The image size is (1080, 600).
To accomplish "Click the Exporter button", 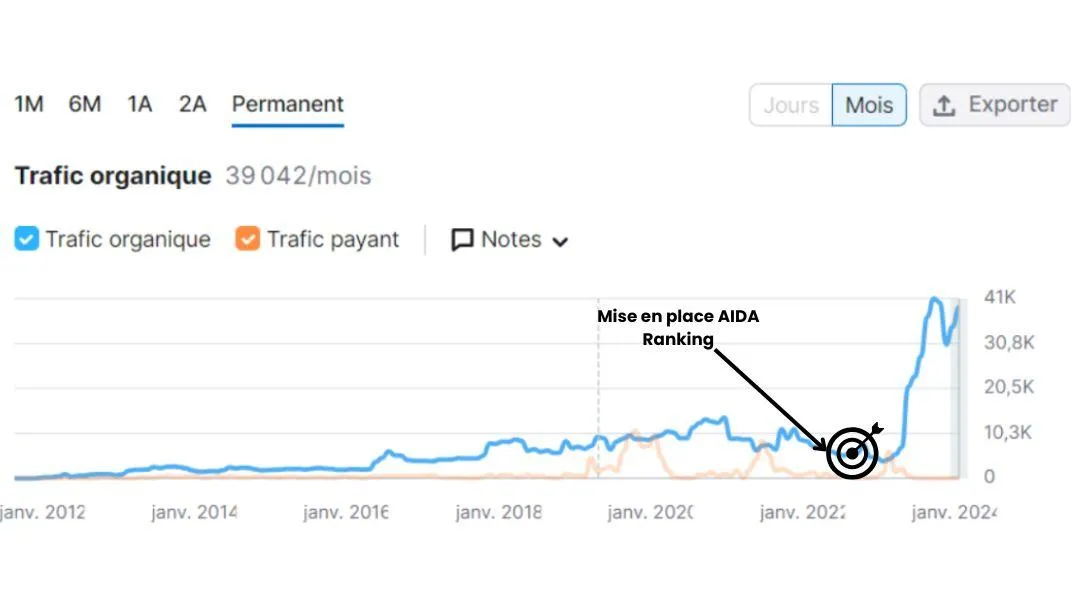I will coord(995,105).
